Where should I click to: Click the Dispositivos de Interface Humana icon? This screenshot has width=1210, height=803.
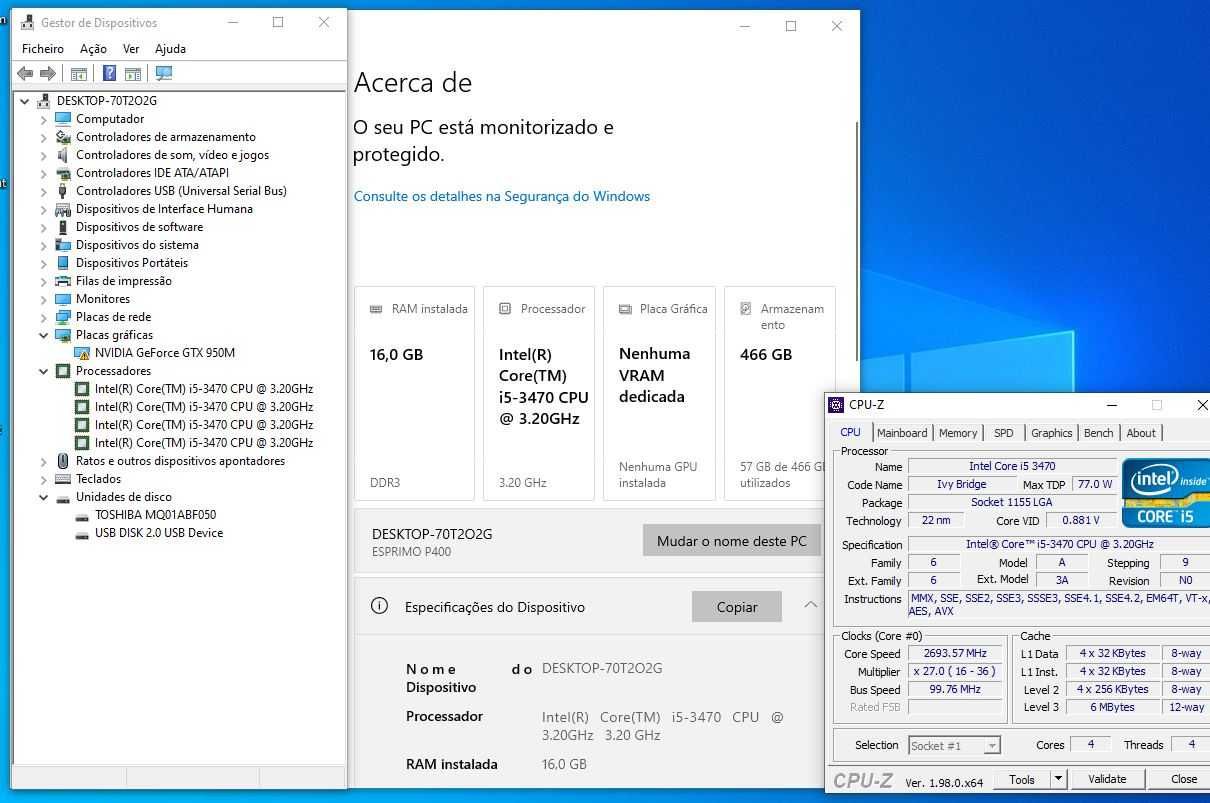coord(63,209)
